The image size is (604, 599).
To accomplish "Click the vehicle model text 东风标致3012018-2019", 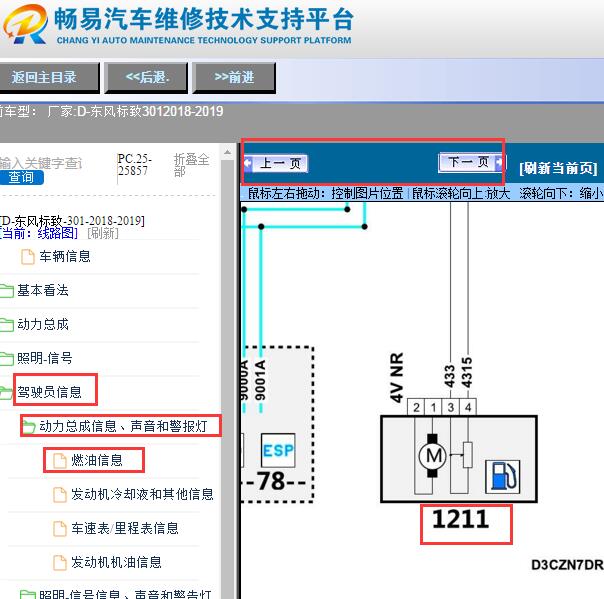I will tap(156, 111).
